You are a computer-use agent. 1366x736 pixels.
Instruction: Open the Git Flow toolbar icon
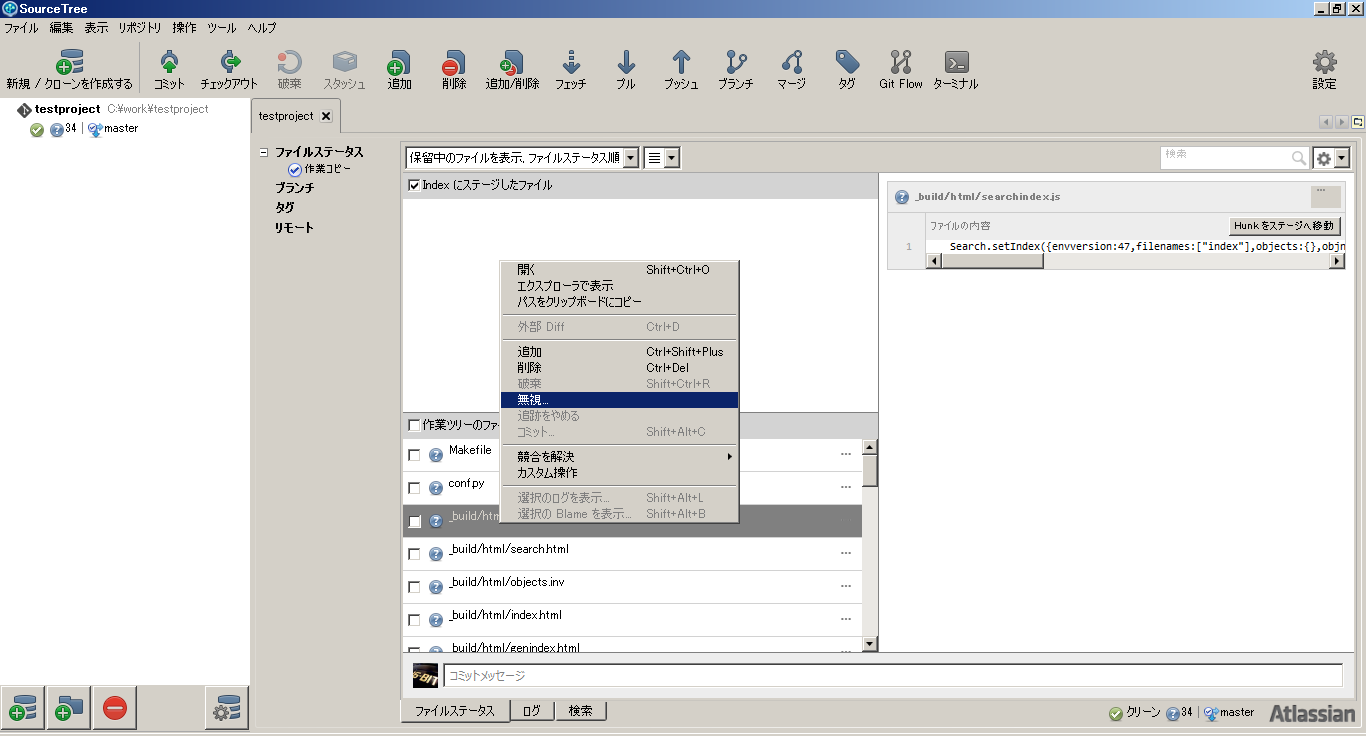(901, 63)
